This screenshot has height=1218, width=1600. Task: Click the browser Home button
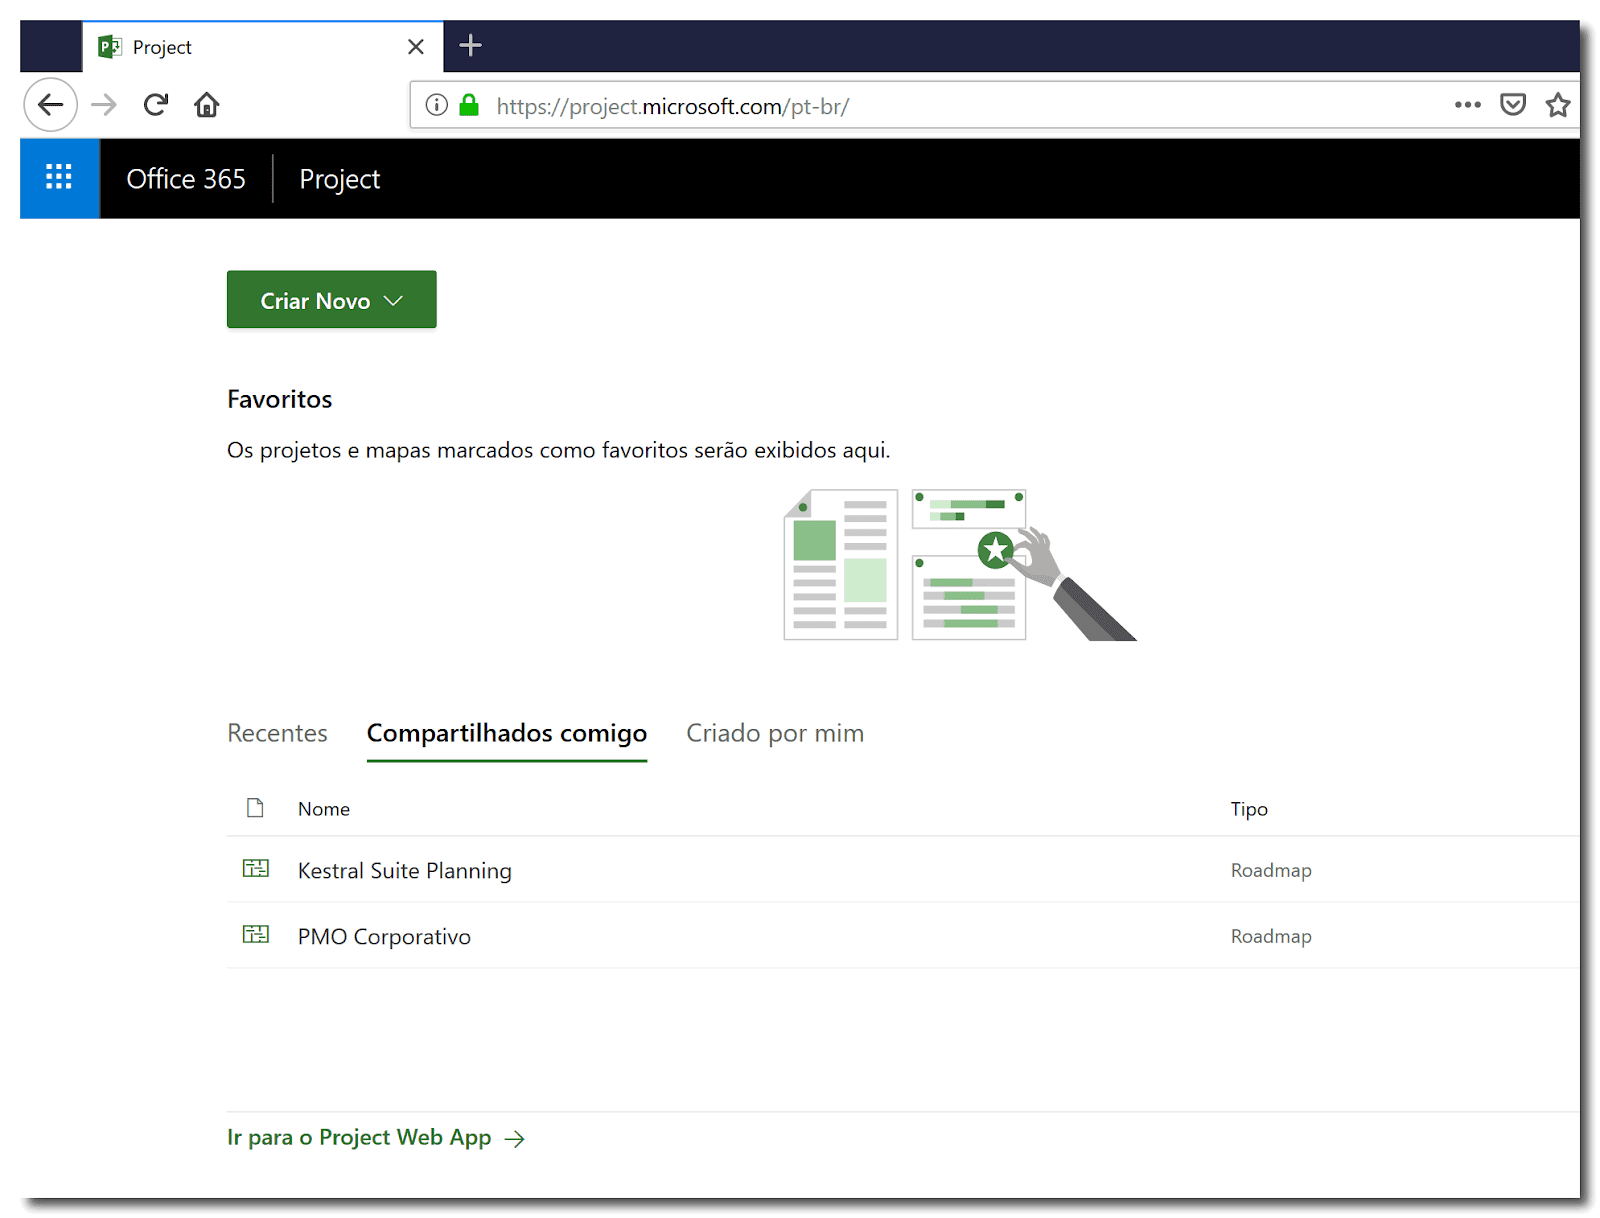coord(206,104)
